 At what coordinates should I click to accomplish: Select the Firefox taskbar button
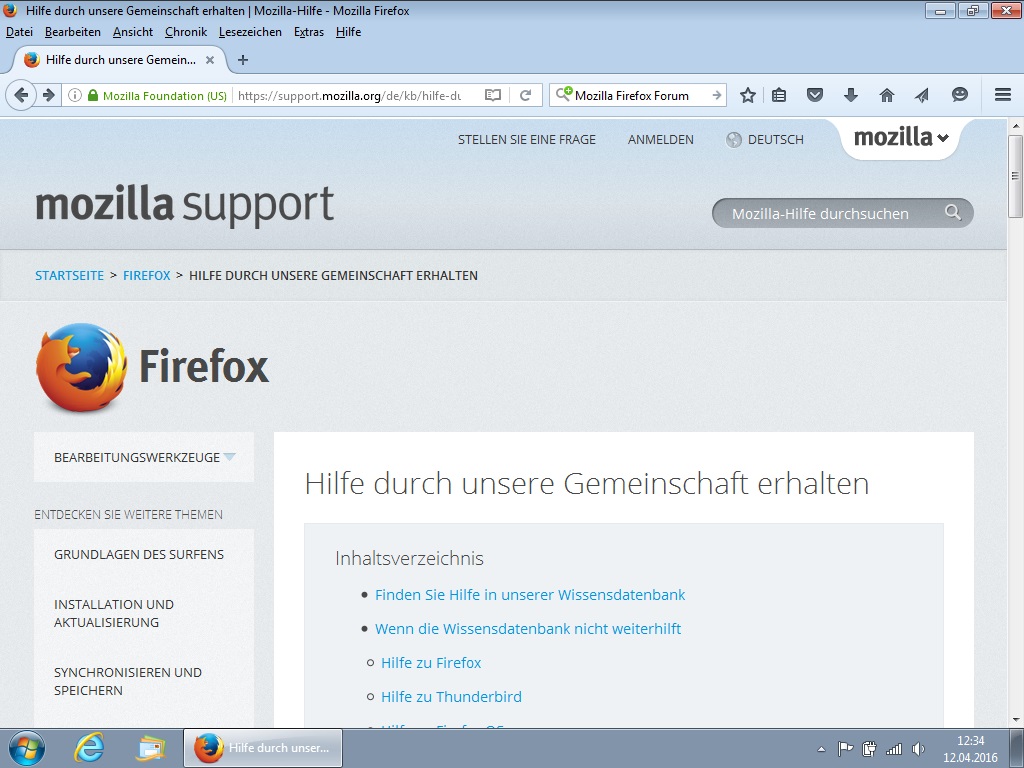263,748
